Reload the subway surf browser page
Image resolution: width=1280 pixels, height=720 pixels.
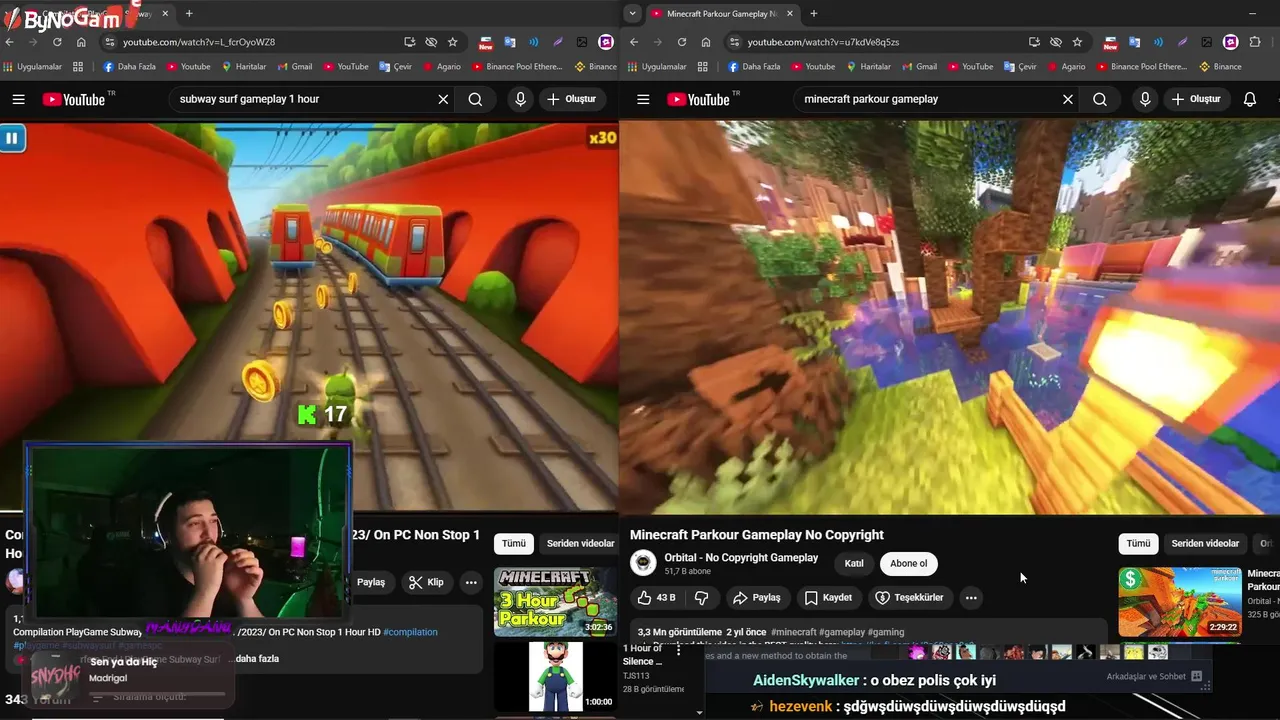coord(57,42)
